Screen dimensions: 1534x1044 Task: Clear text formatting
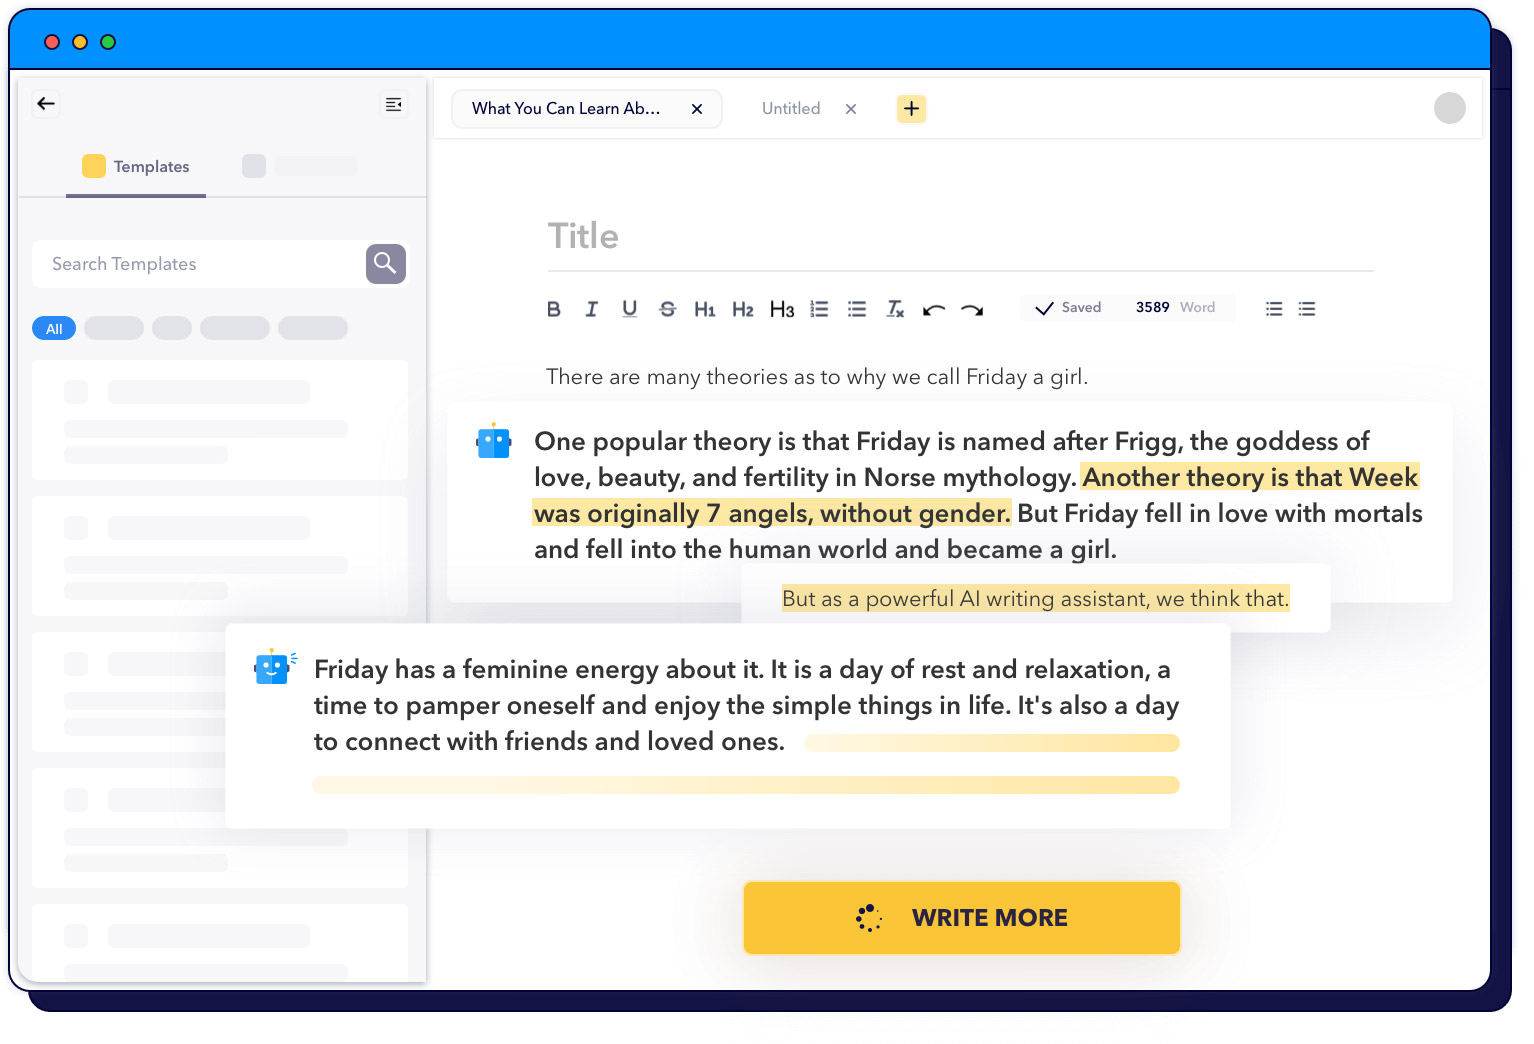pyautogui.click(x=895, y=309)
